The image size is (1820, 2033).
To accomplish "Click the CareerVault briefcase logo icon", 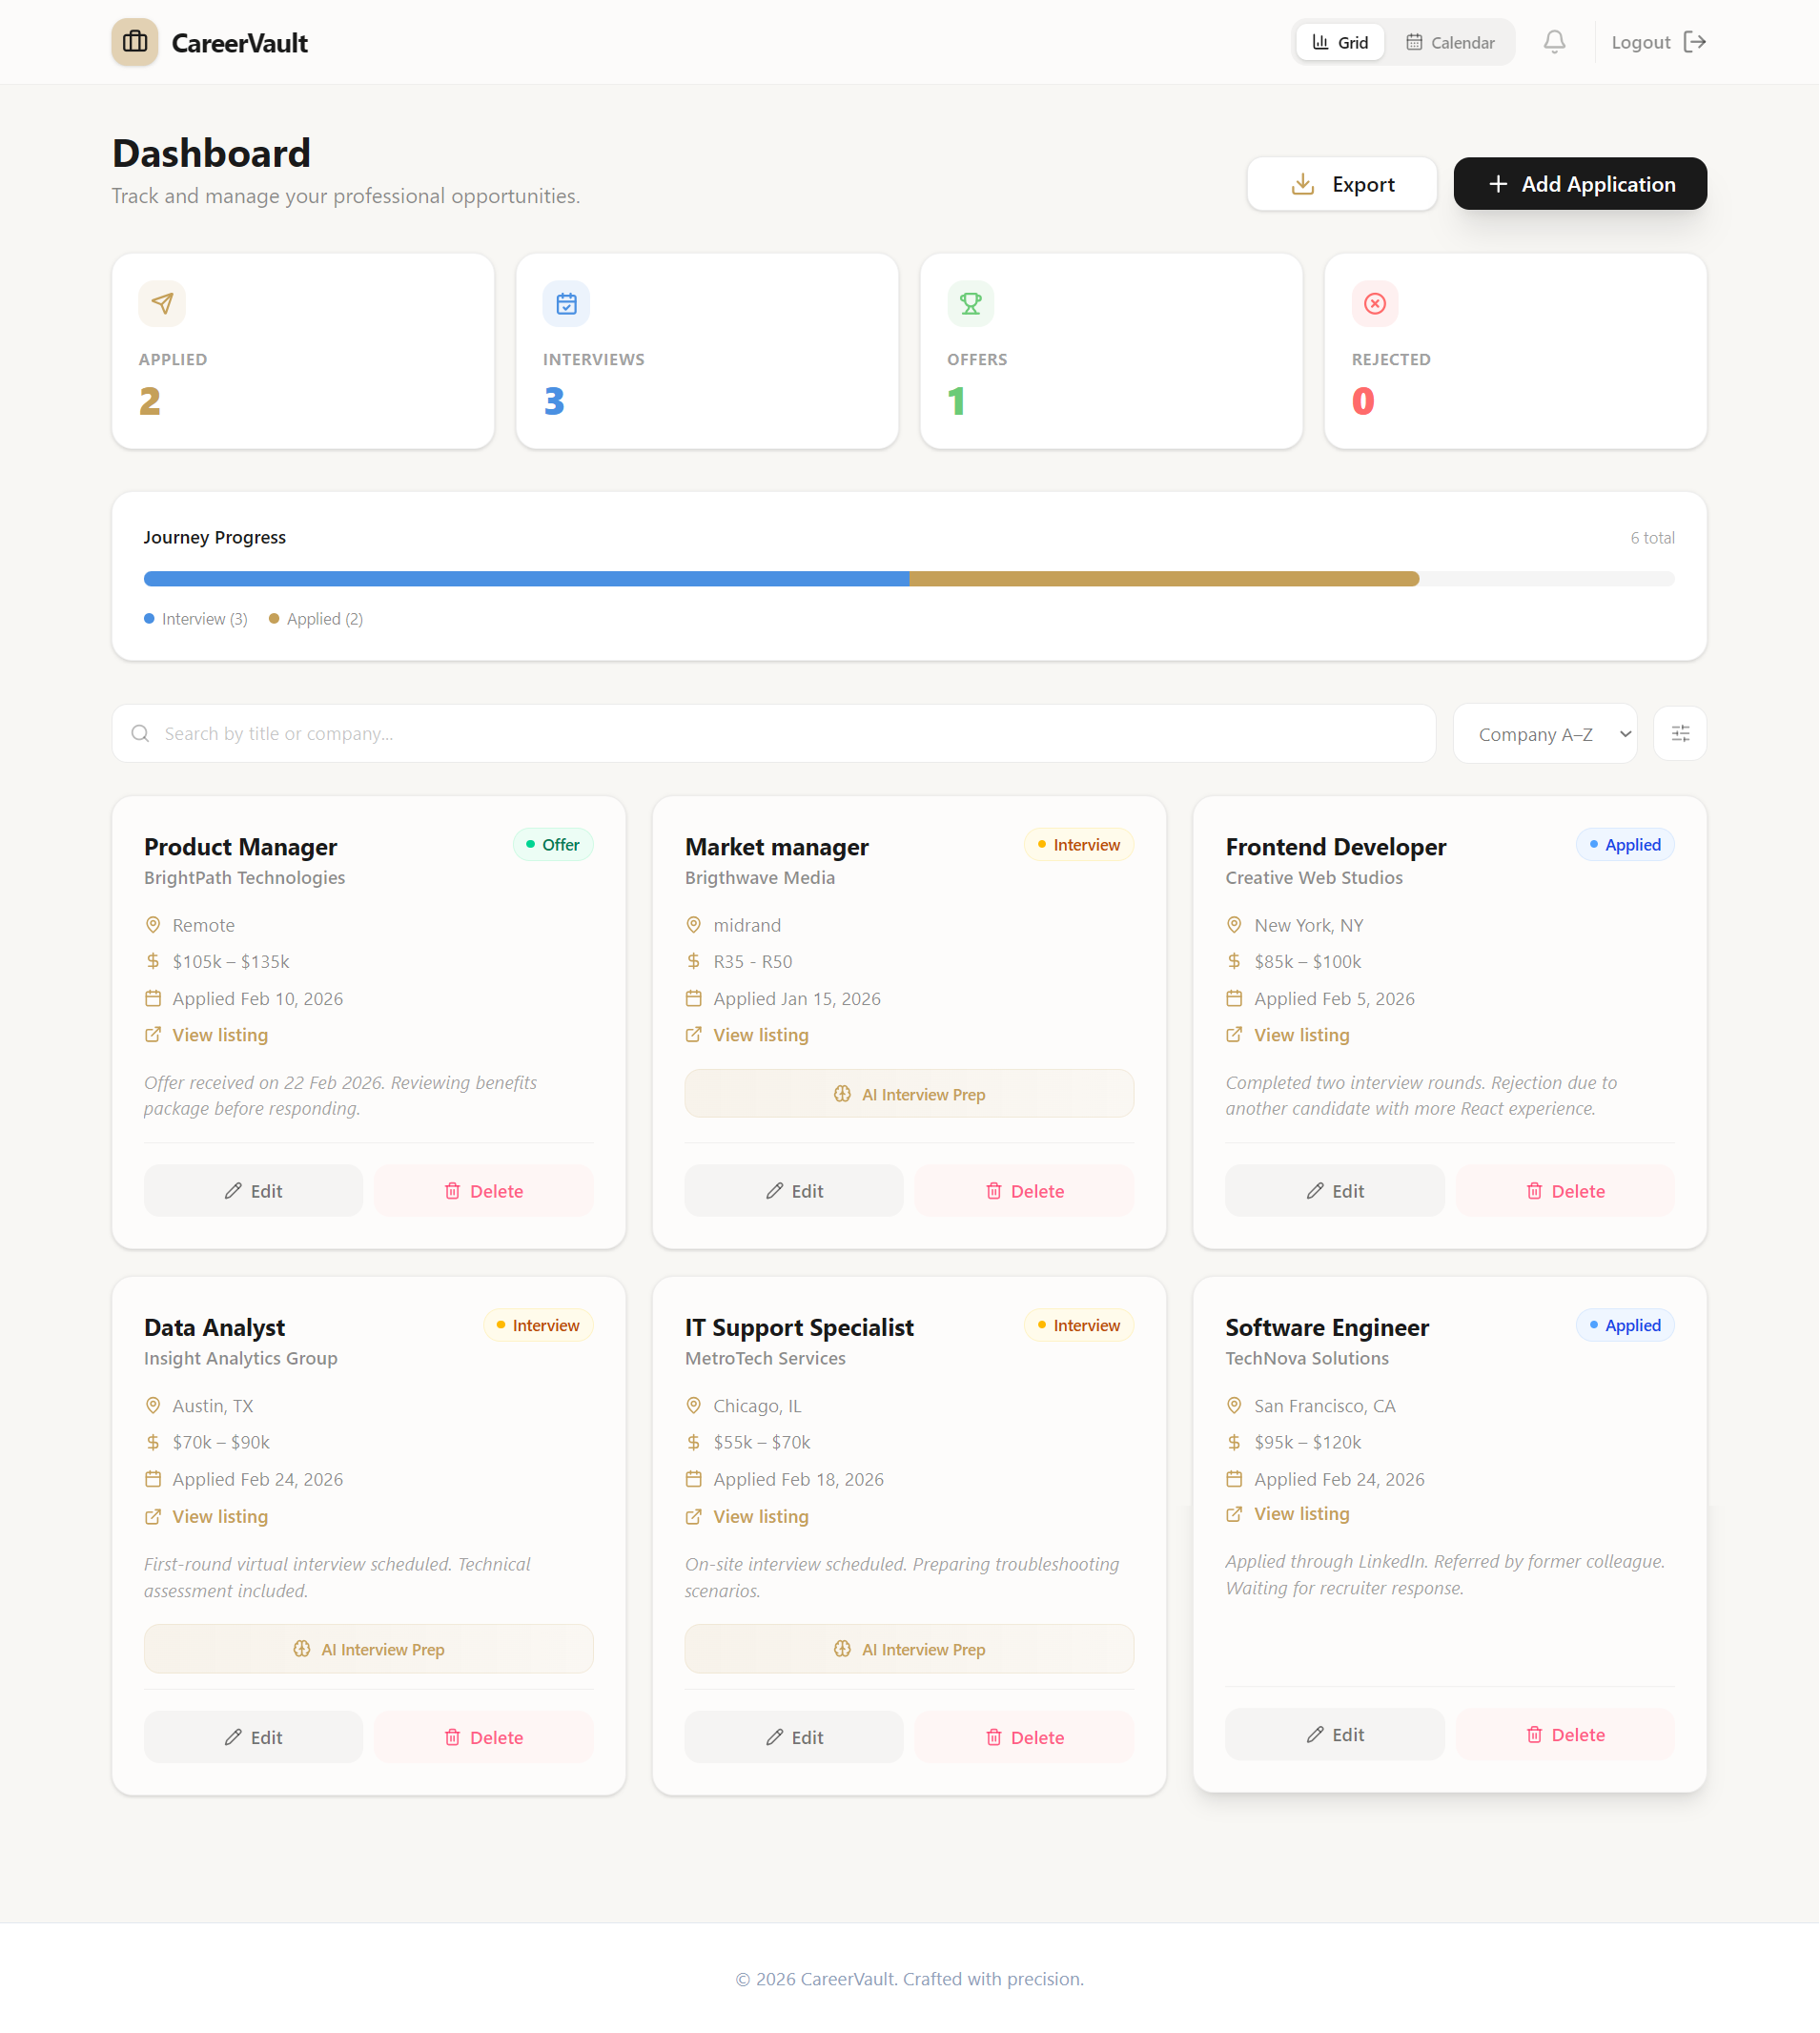I will coord(135,42).
